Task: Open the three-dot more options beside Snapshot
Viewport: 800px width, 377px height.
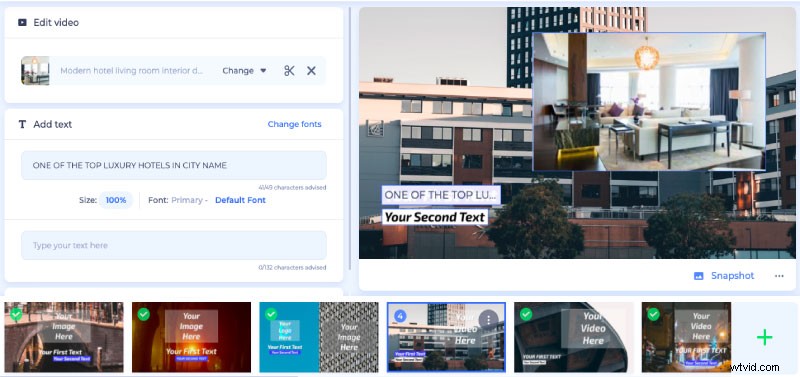Action: [779, 276]
